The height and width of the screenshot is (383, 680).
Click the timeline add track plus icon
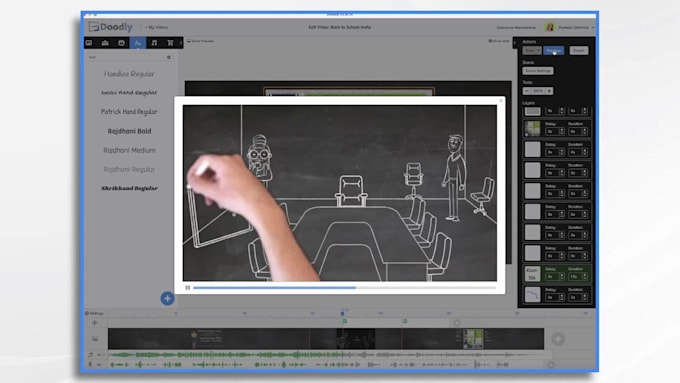95,323
